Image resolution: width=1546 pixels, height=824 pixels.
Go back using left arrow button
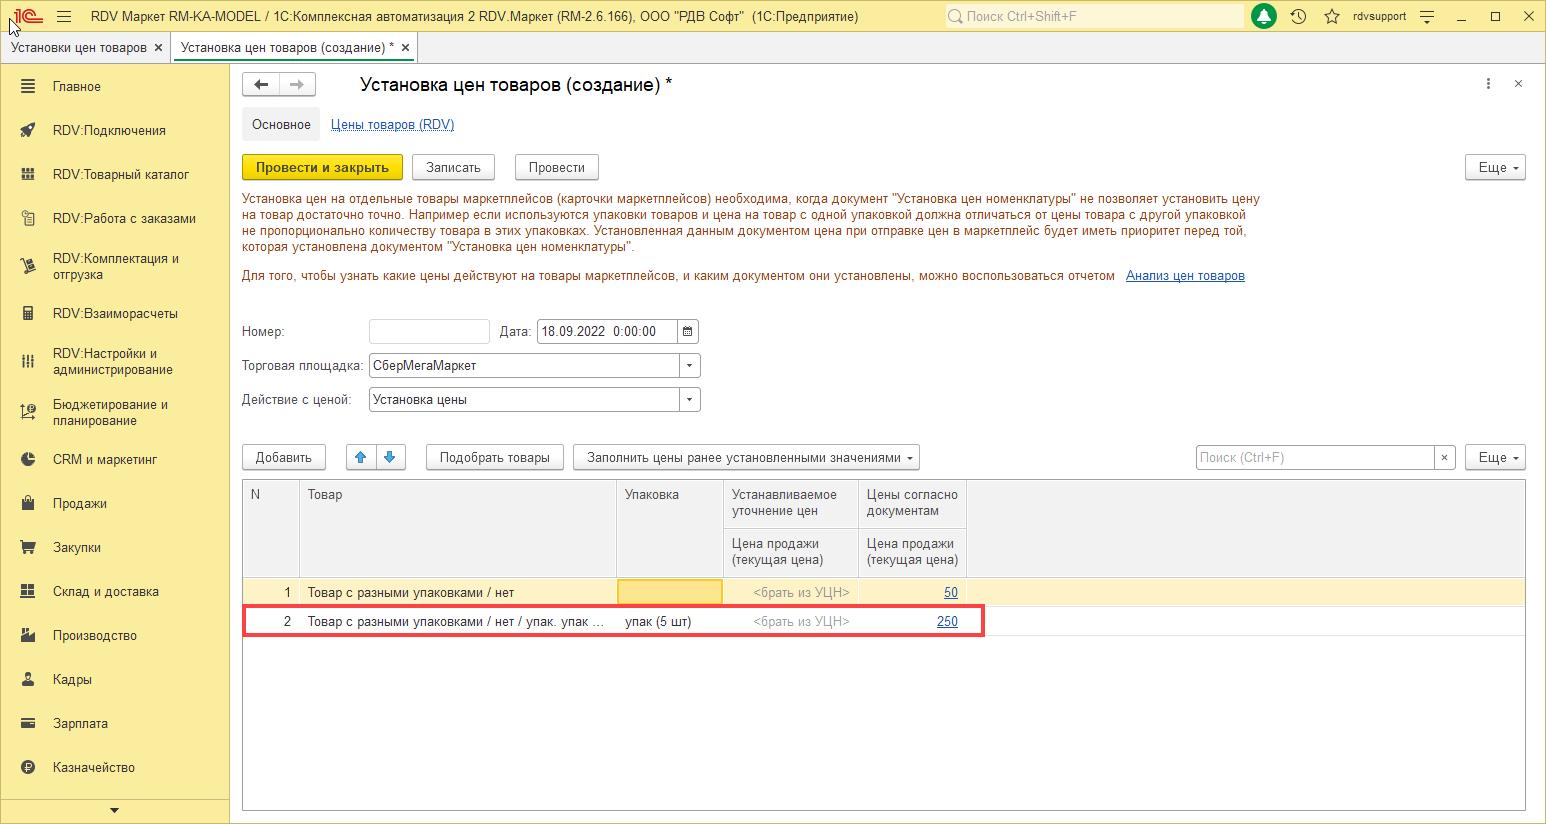pos(261,85)
